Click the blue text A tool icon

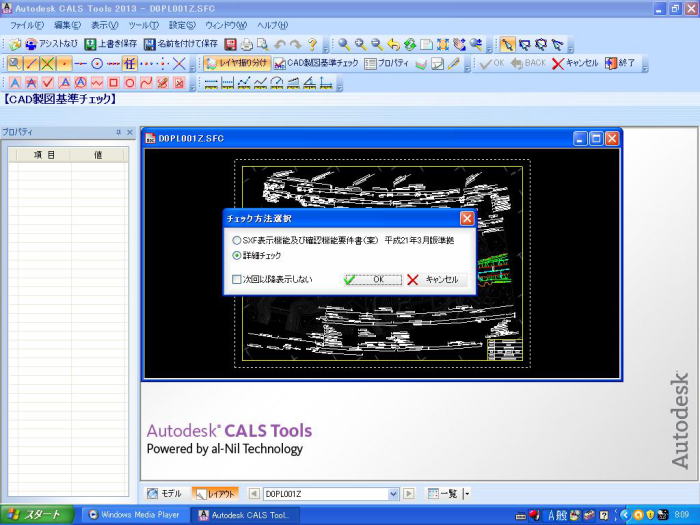pyautogui.click(x=14, y=83)
